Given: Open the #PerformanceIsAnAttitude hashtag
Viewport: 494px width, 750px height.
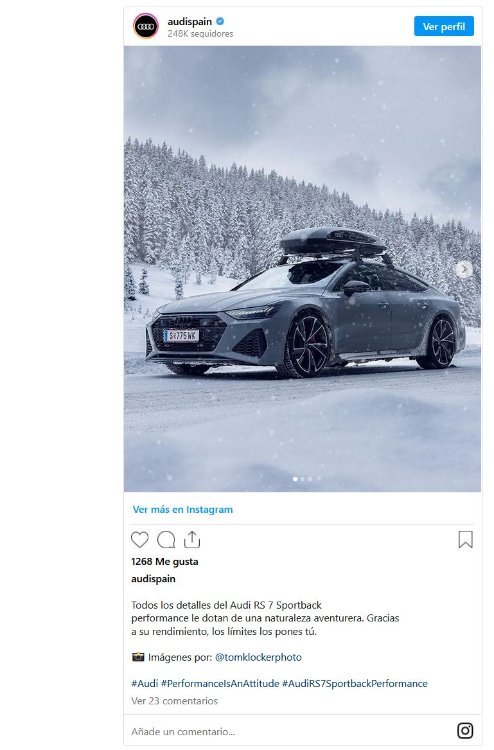Looking at the screenshot, I should pyautogui.click(x=220, y=684).
